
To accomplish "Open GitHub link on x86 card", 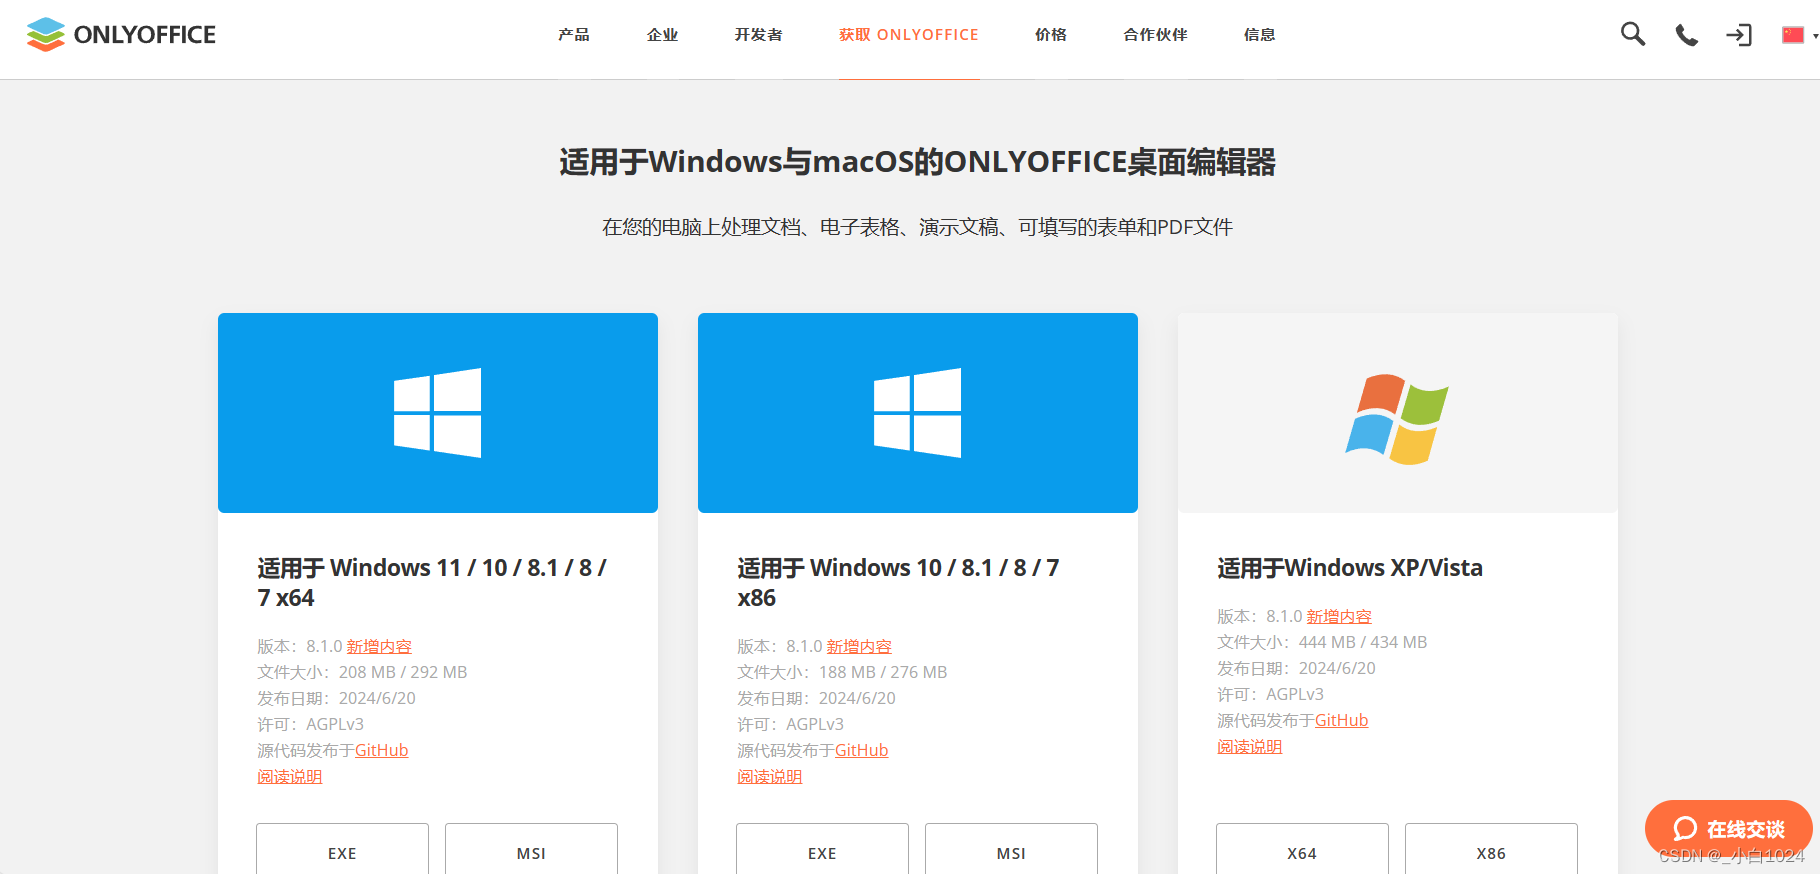I will pyautogui.click(x=862, y=750).
